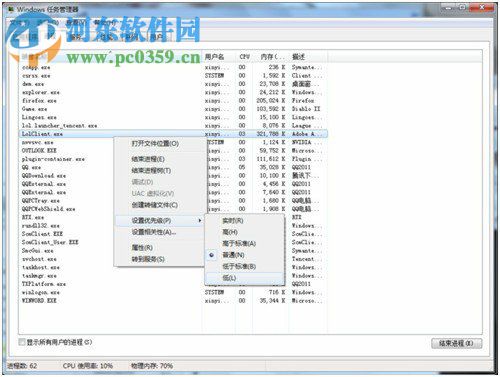Sort by the 描述 column header
Image resolution: width=500 pixels, height=377 pixels.
pos(307,57)
